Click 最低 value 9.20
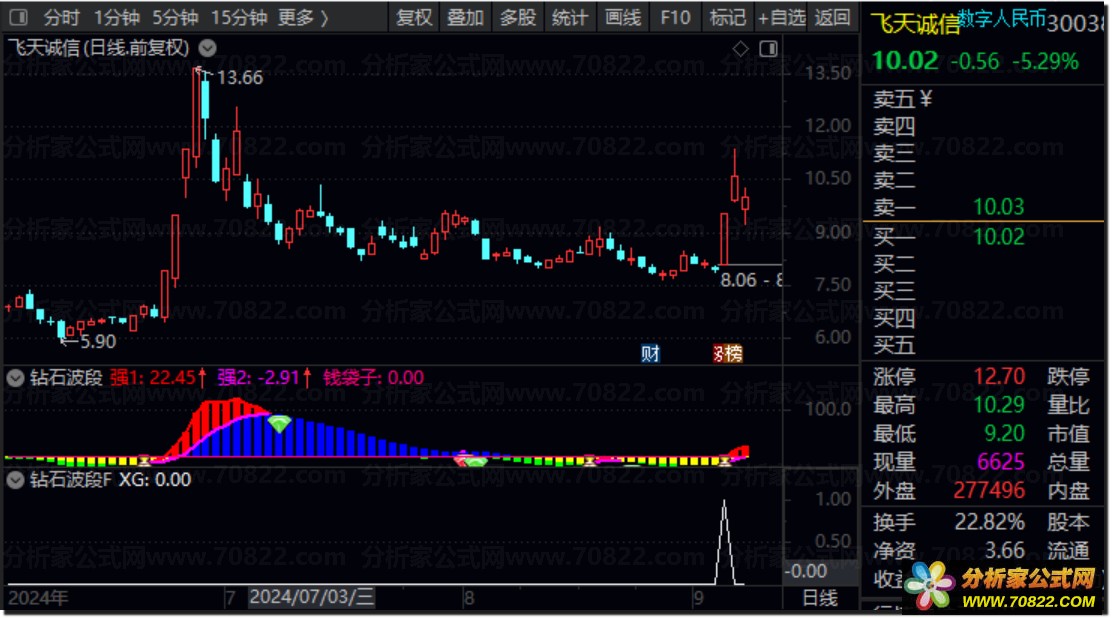 tap(1004, 433)
